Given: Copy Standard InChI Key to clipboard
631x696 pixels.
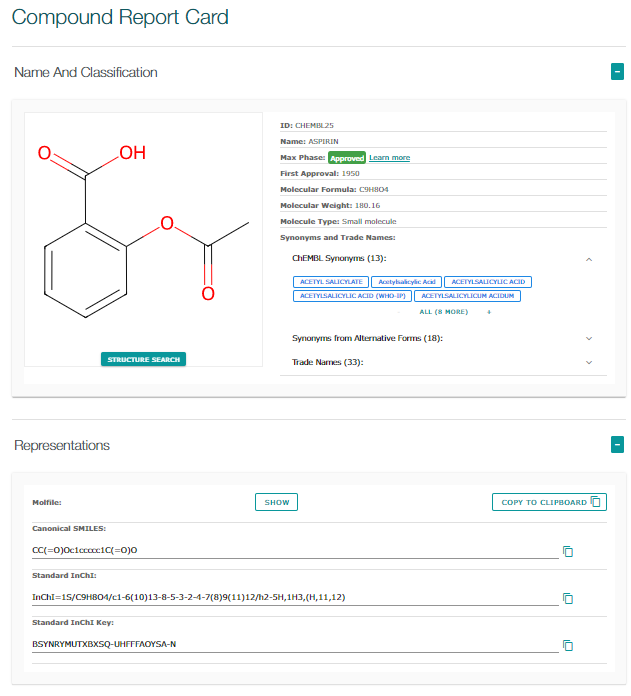Looking at the screenshot, I should [x=568, y=645].
